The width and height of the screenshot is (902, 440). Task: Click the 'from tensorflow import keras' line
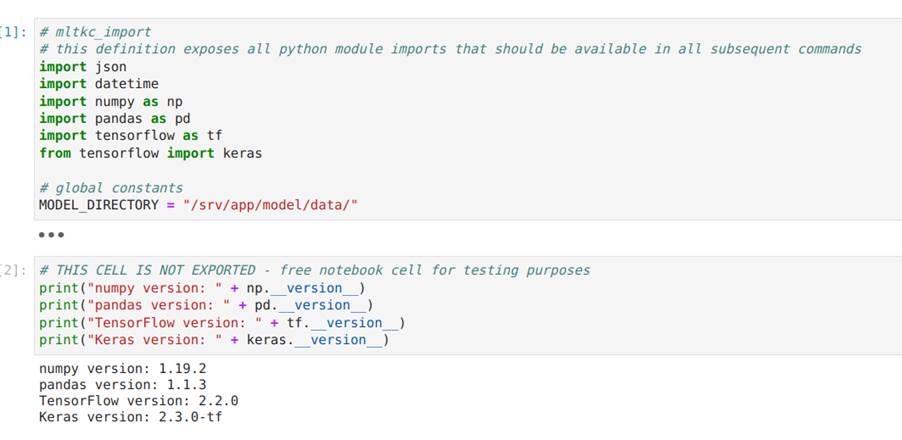tap(151, 154)
